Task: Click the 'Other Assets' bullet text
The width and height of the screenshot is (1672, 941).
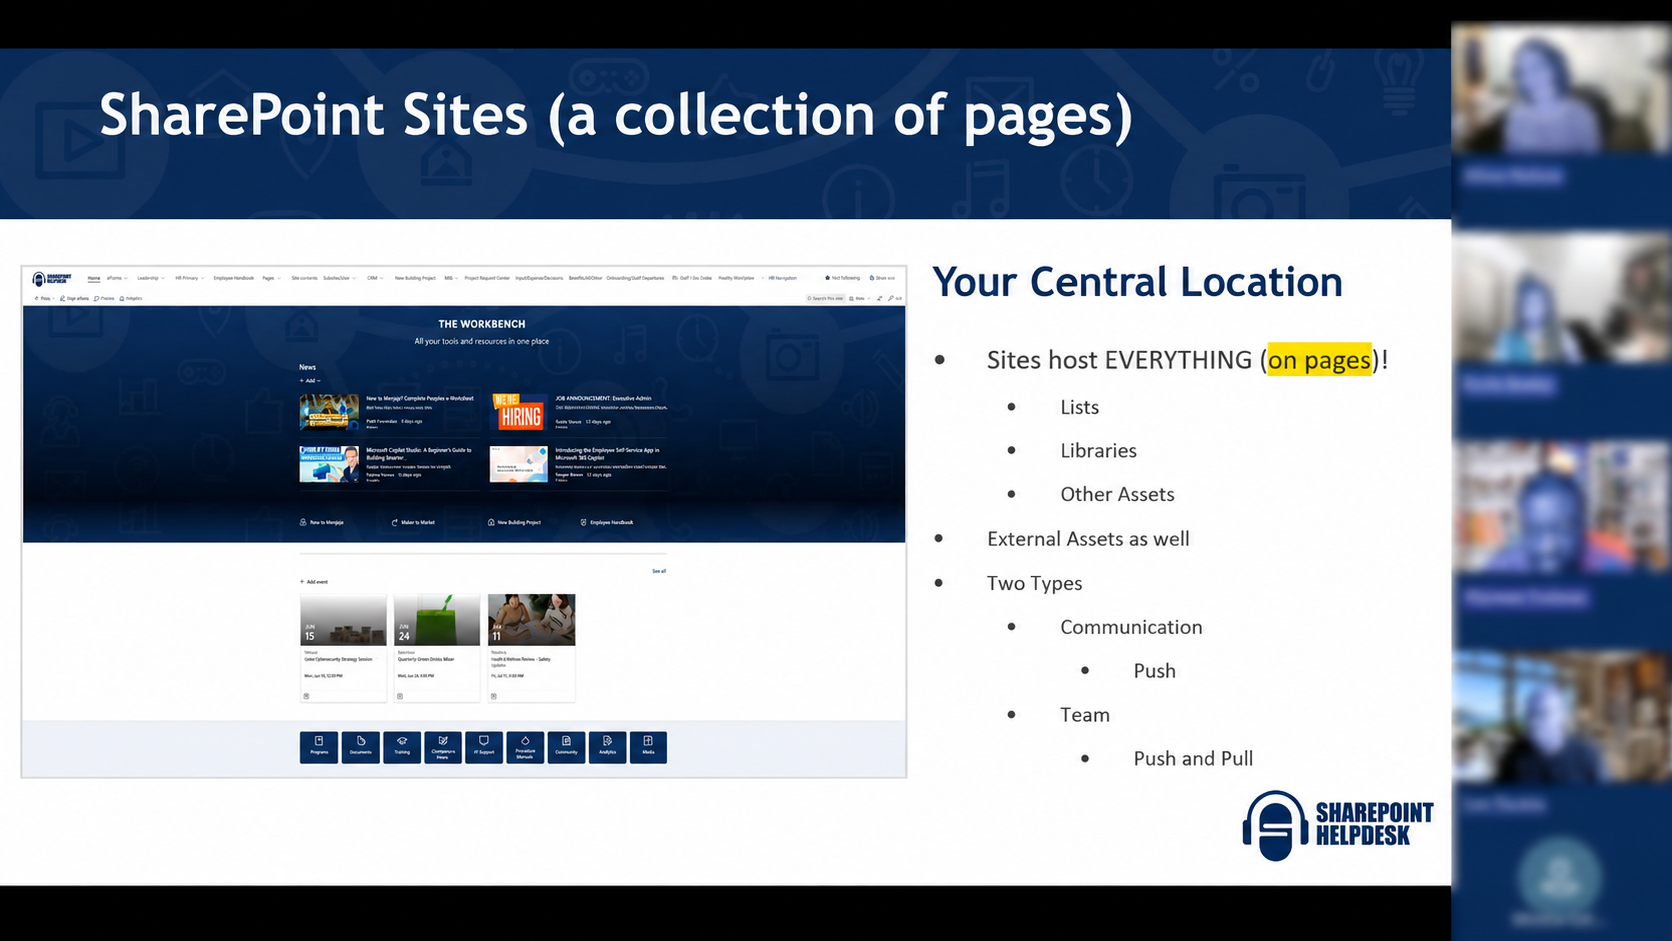Action: (x=1117, y=494)
